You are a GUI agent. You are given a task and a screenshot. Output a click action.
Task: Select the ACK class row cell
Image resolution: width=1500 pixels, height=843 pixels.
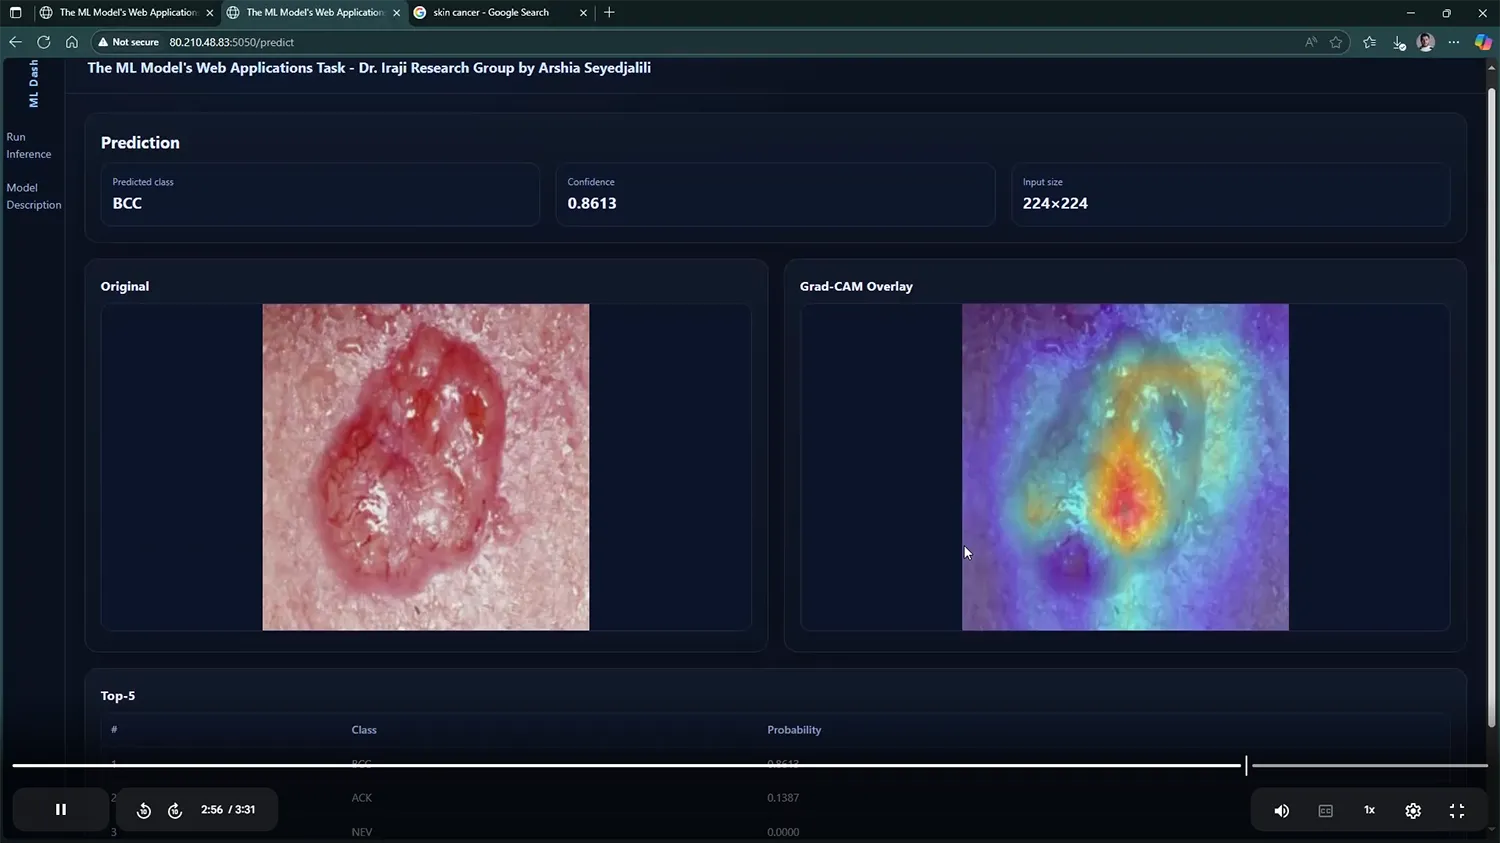click(362, 798)
